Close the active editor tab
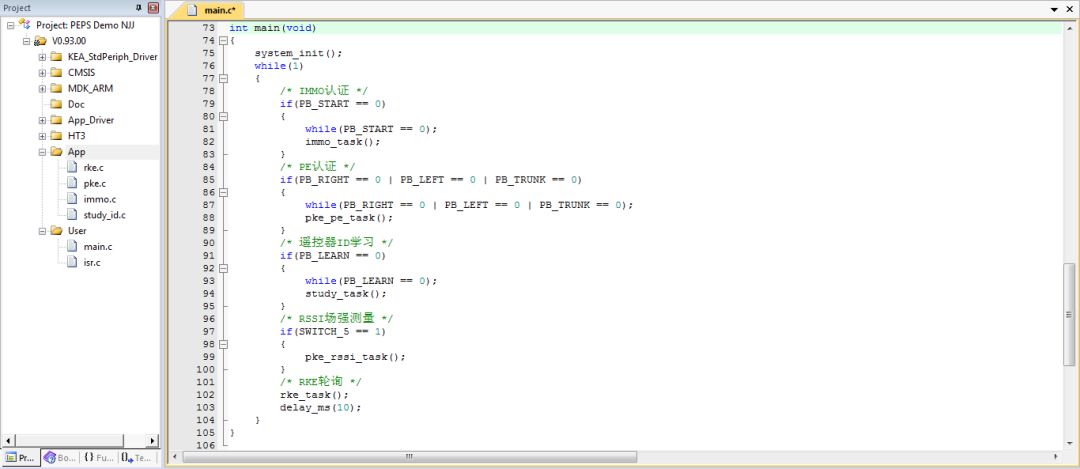Screen dimensions: 1080x469 click(x=1069, y=10)
